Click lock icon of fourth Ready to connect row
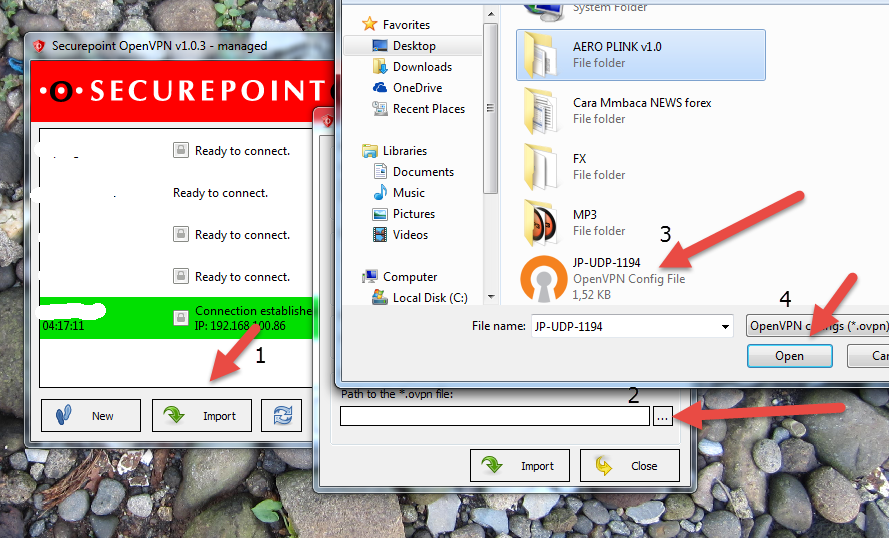 tap(181, 276)
